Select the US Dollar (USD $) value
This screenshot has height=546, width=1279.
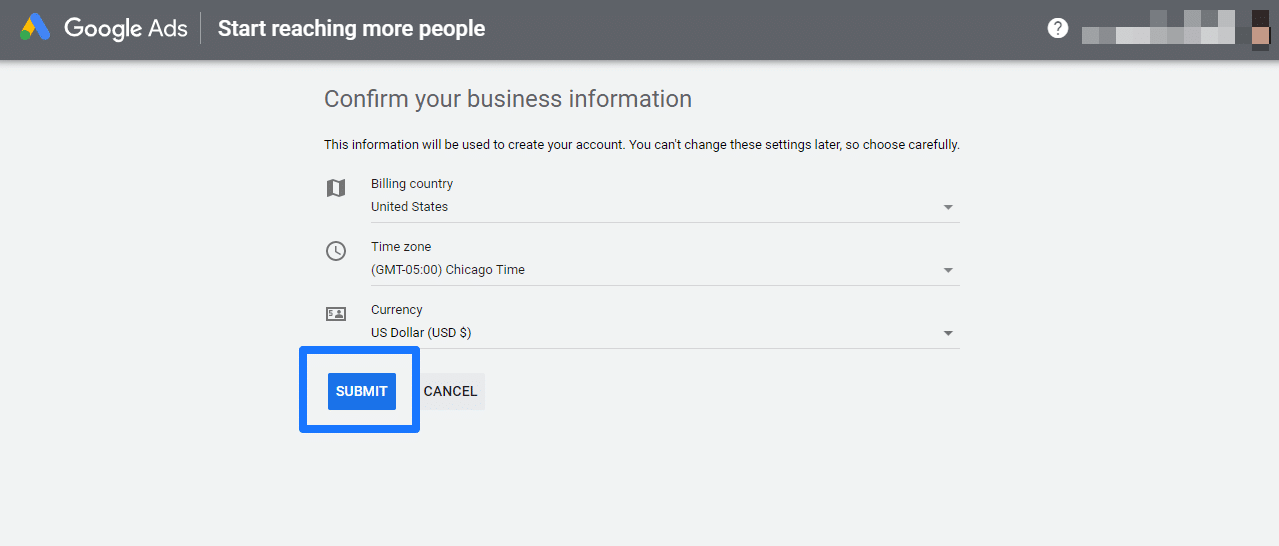coord(420,333)
